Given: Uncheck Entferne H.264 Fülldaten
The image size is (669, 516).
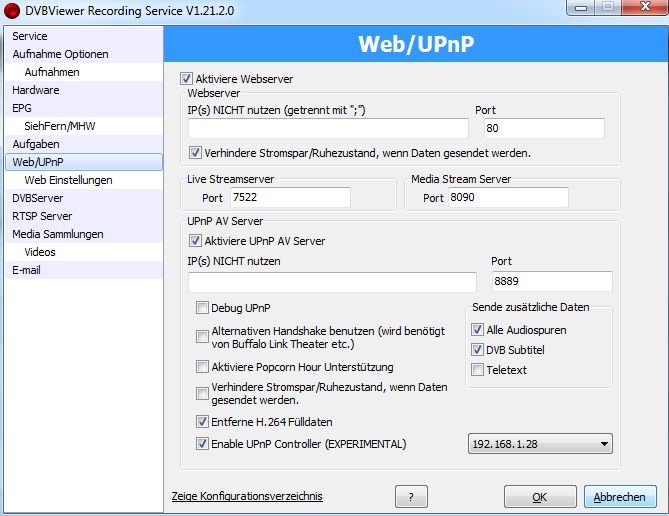Looking at the screenshot, I should [x=202, y=422].
